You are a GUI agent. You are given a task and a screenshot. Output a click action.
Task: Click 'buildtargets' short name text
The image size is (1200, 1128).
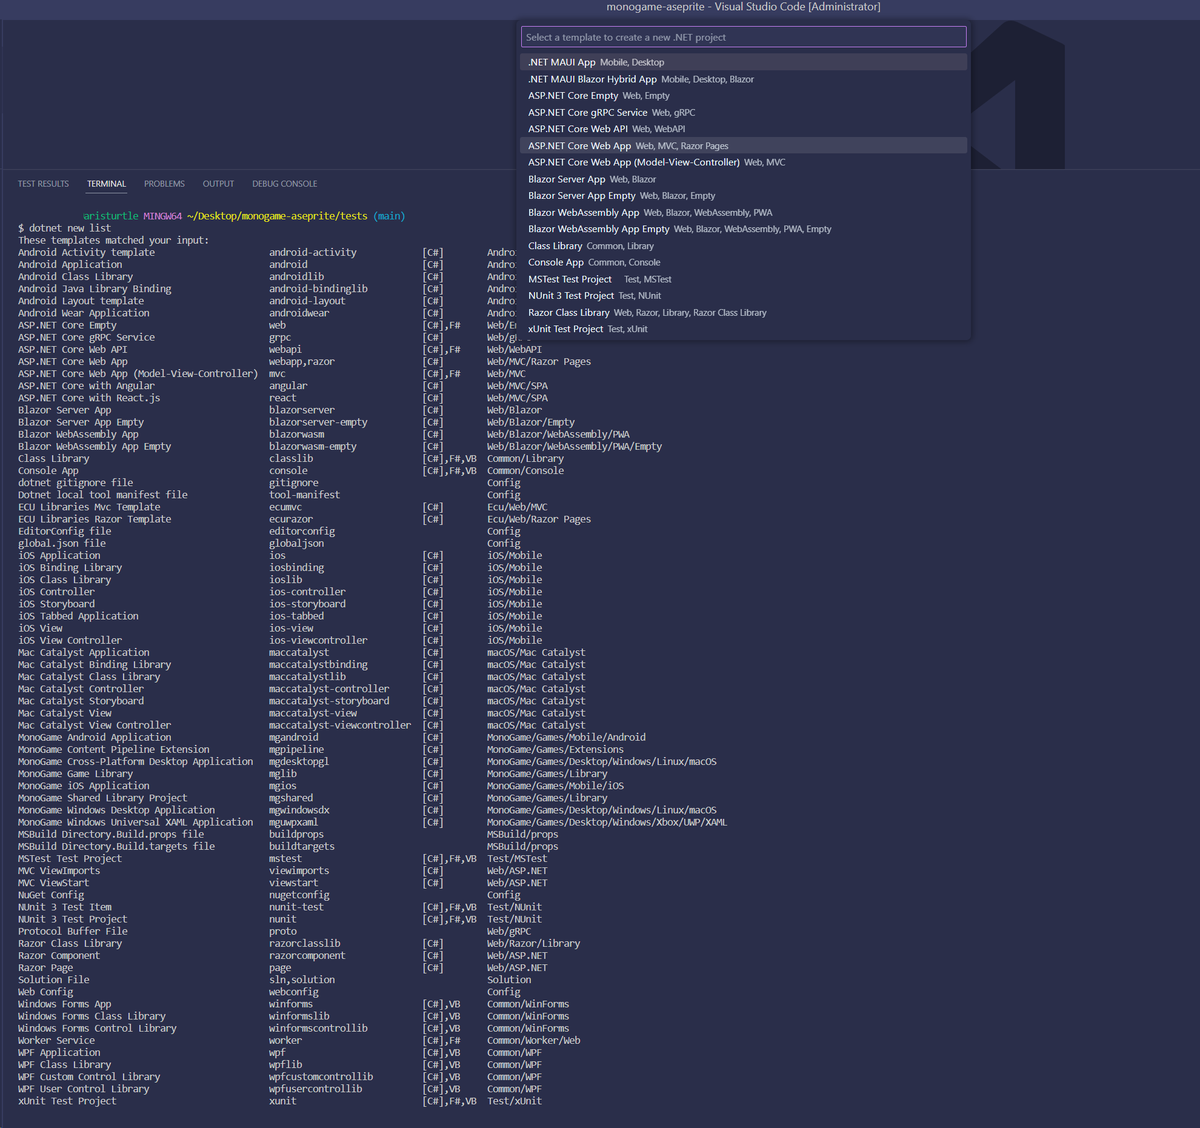click(302, 846)
